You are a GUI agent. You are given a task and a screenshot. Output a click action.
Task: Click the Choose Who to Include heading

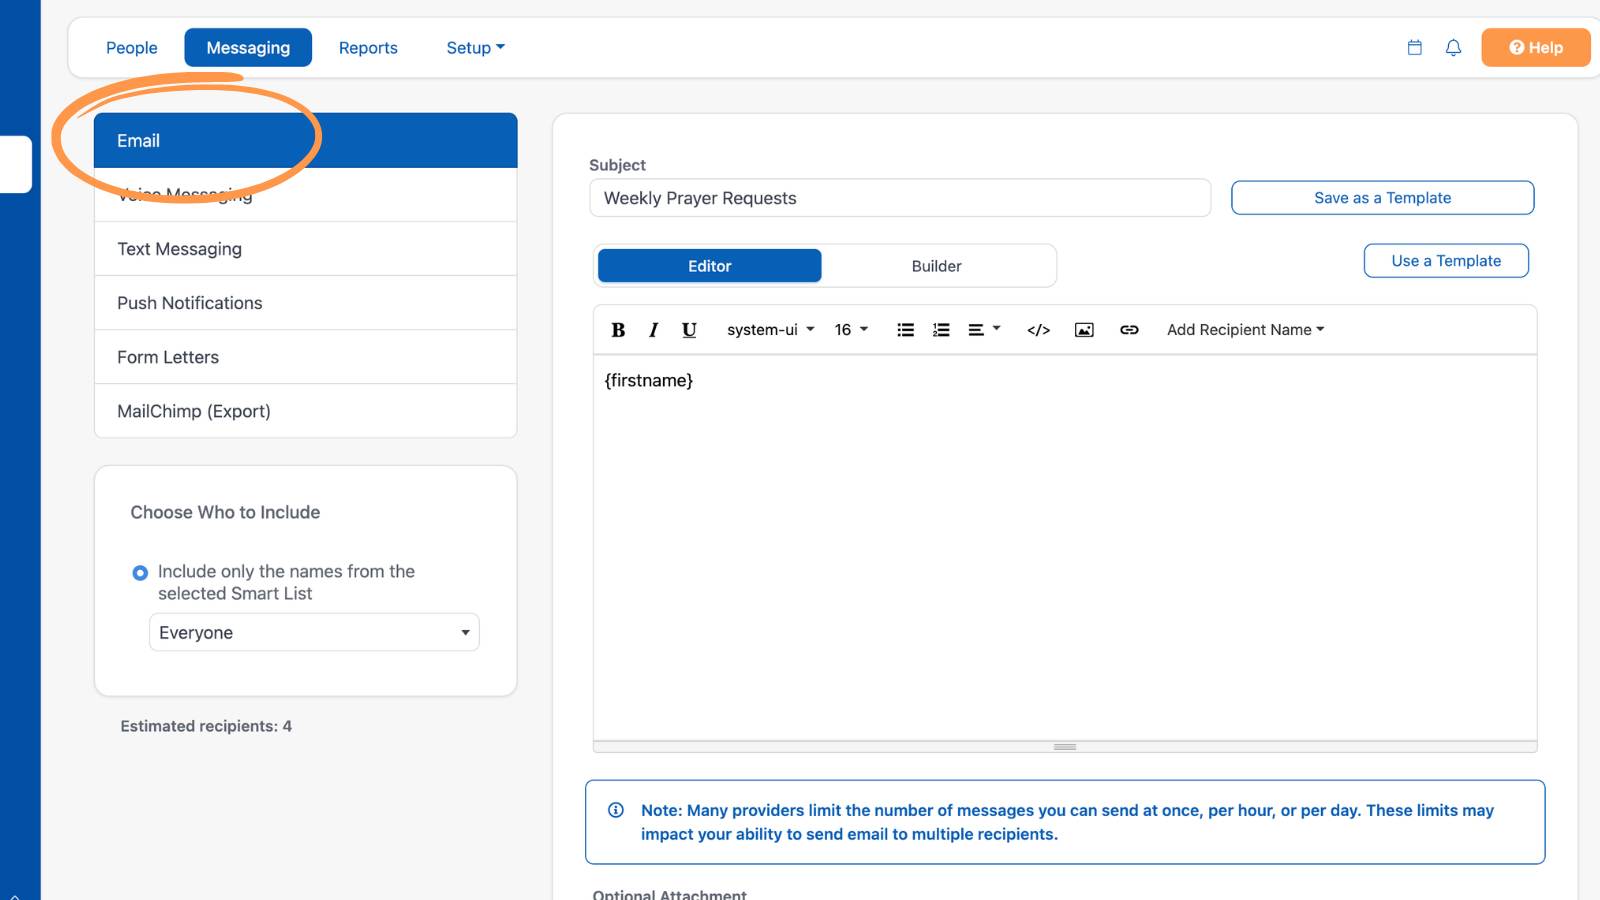click(225, 512)
